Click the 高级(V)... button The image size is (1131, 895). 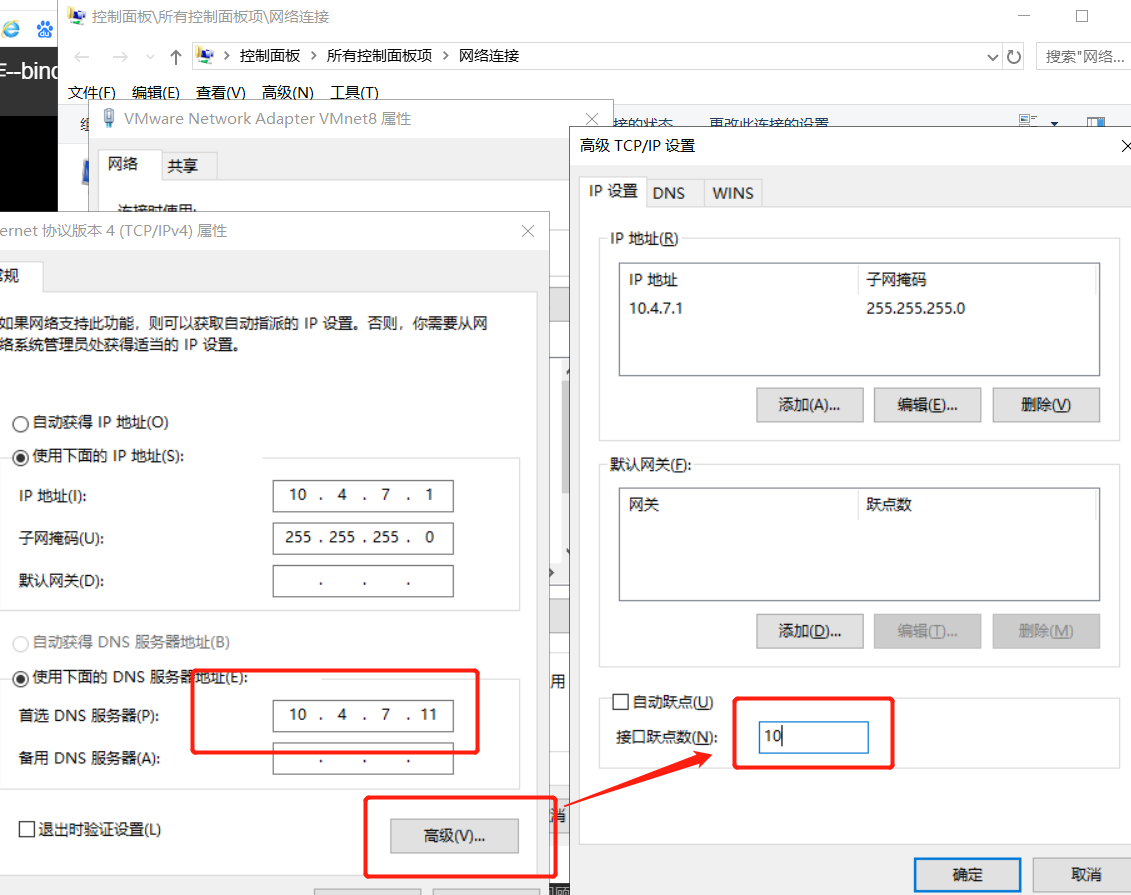coord(454,836)
